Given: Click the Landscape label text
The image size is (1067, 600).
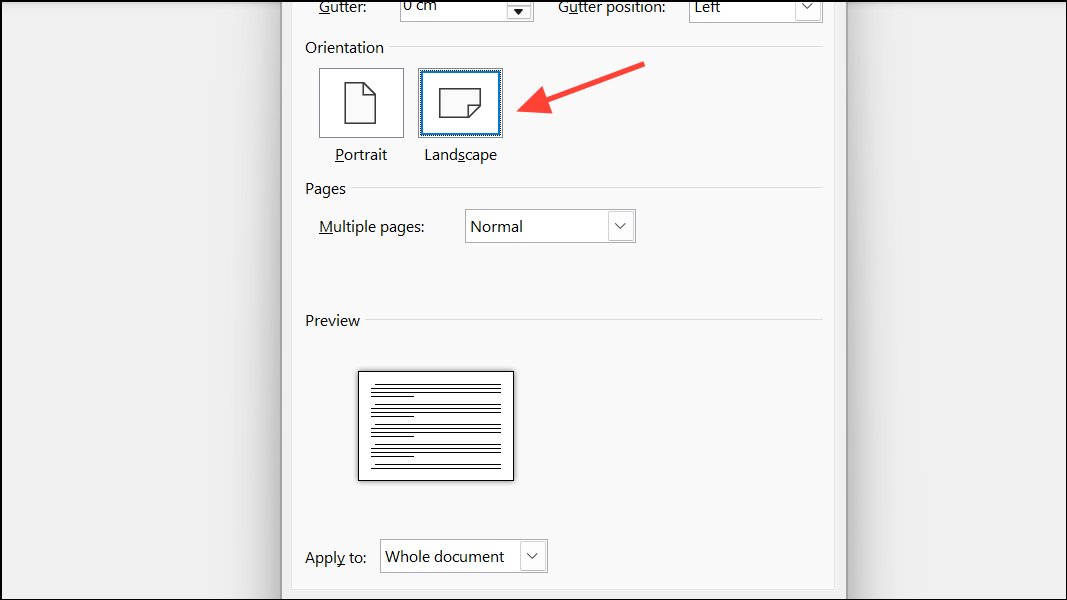Looking at the screenshot, I should click(460, 155).
